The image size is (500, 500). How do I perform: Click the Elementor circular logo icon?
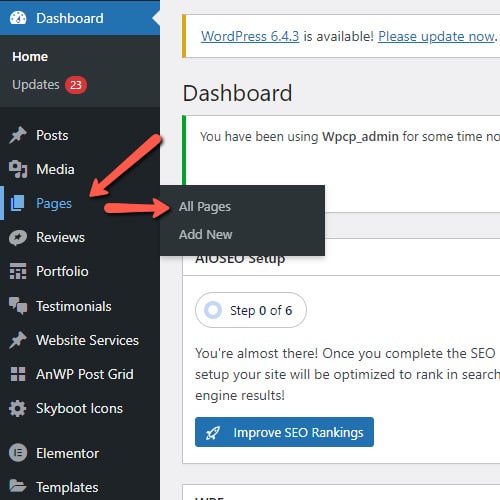(x=18, y=453)
